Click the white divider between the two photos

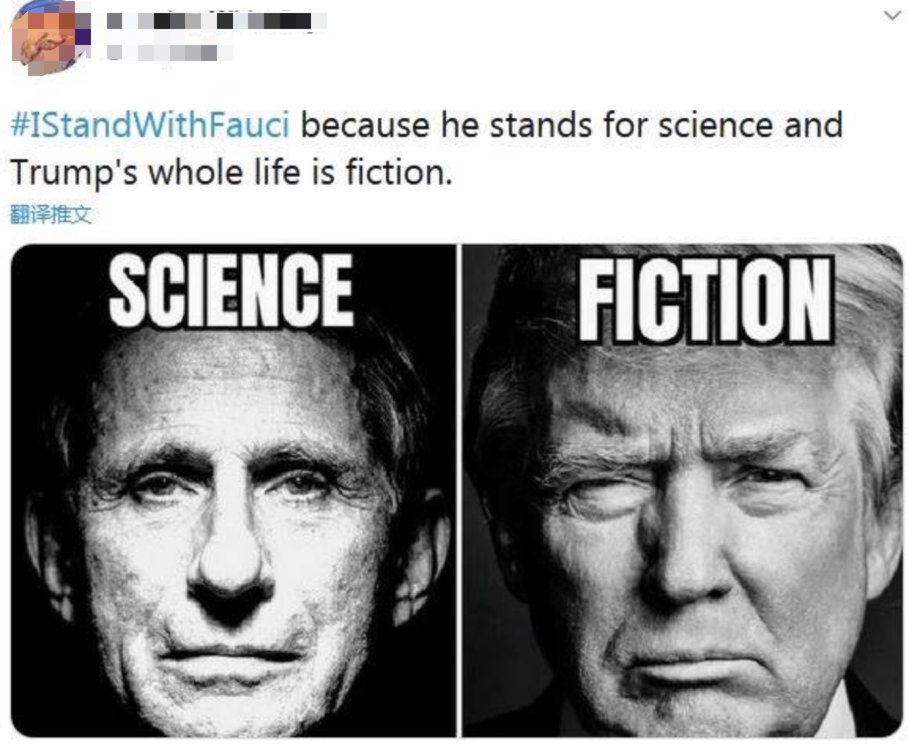(459, 490)
